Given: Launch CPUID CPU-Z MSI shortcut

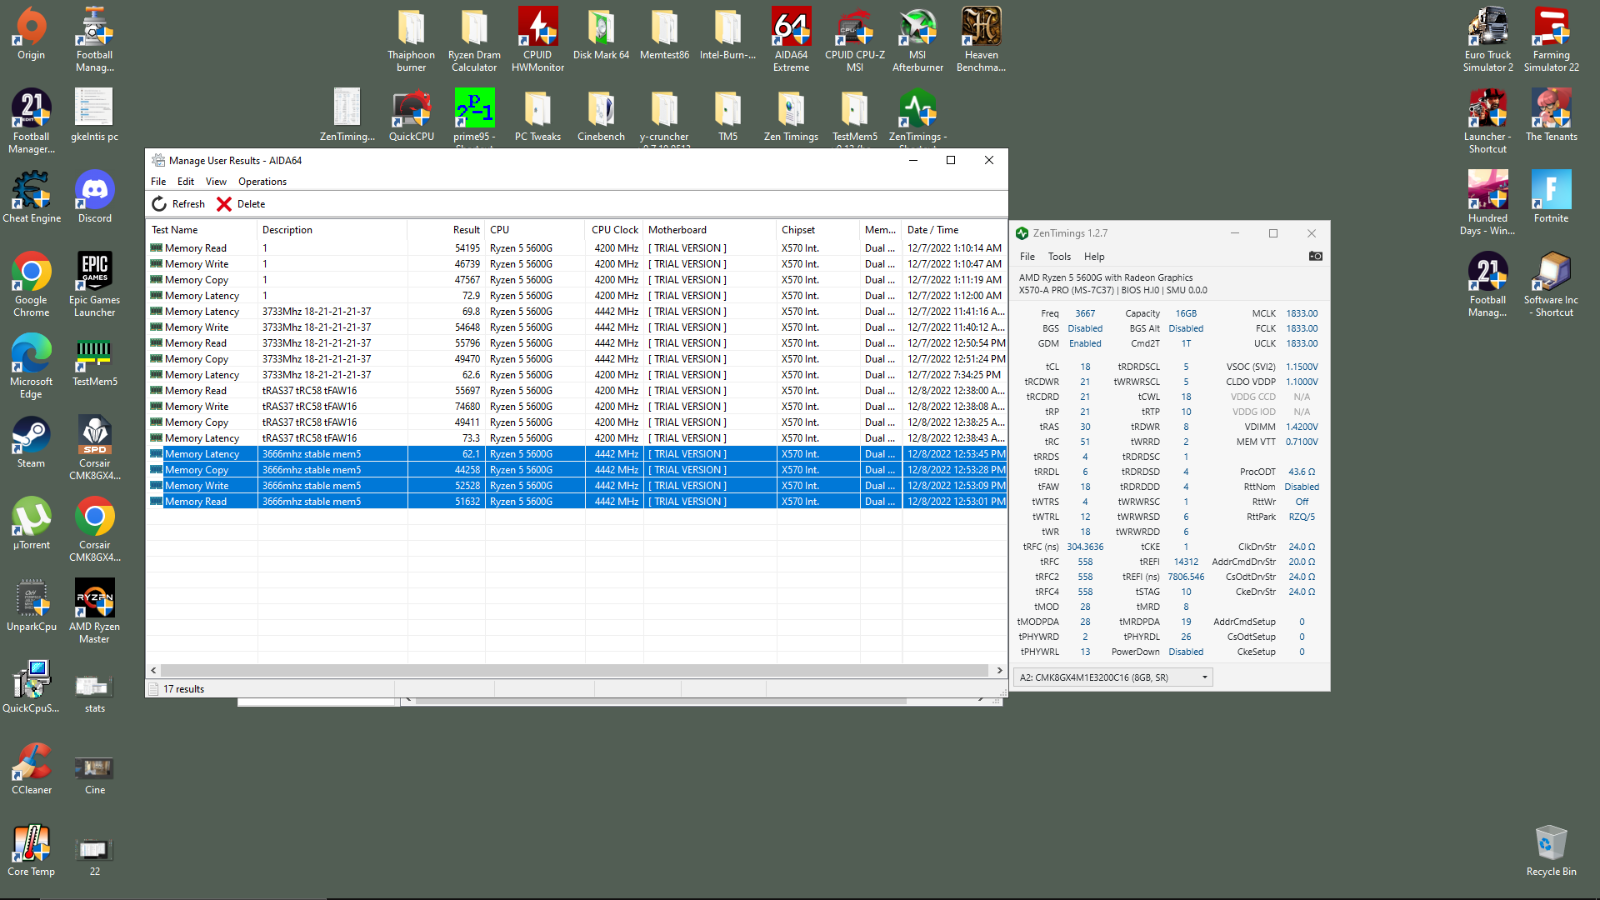Looking at the screenshot, I should (x=855, y=40).
